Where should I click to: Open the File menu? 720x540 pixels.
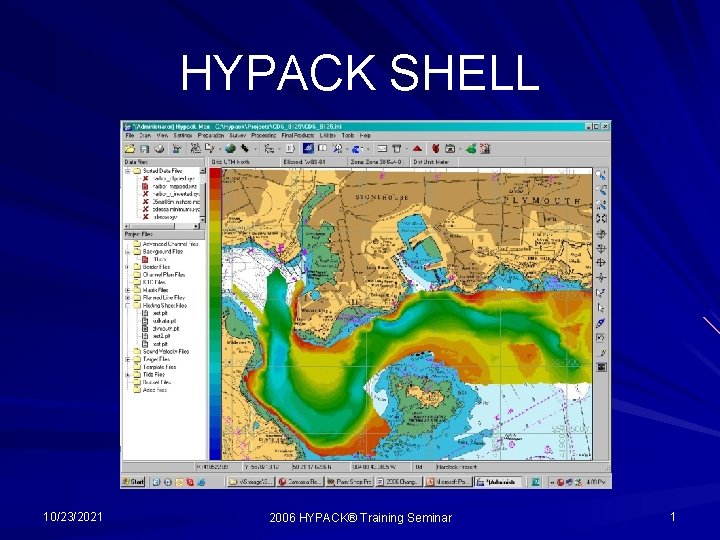pyautogui.click(x=130, y=135)
